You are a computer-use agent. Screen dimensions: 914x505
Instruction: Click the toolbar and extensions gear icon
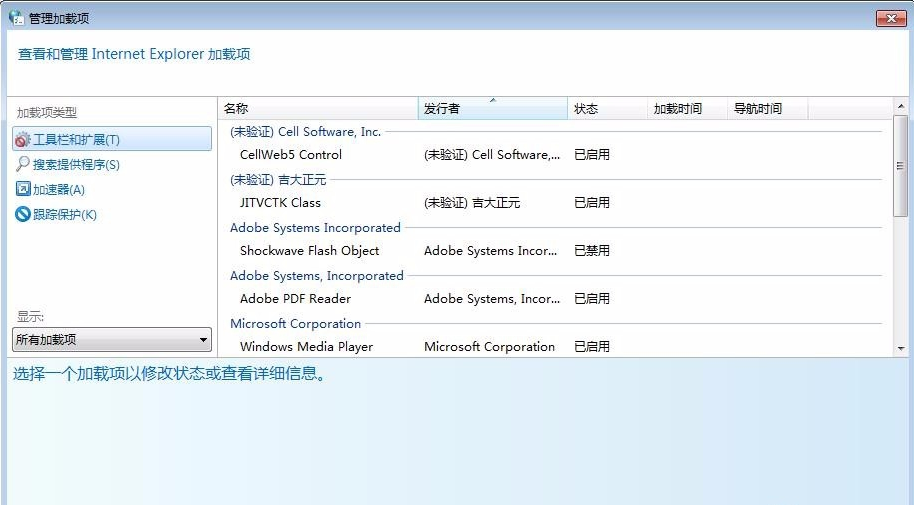(22, 140)
